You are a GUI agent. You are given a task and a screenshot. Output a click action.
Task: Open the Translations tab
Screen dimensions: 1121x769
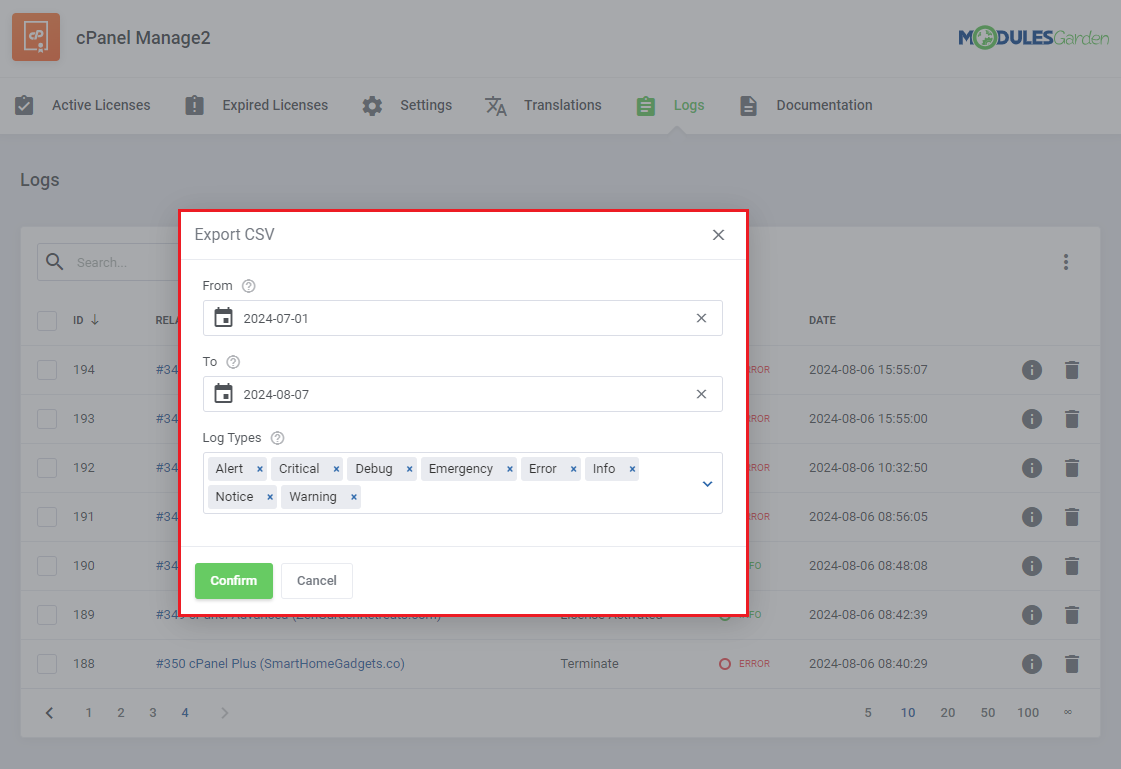(543, 105)
